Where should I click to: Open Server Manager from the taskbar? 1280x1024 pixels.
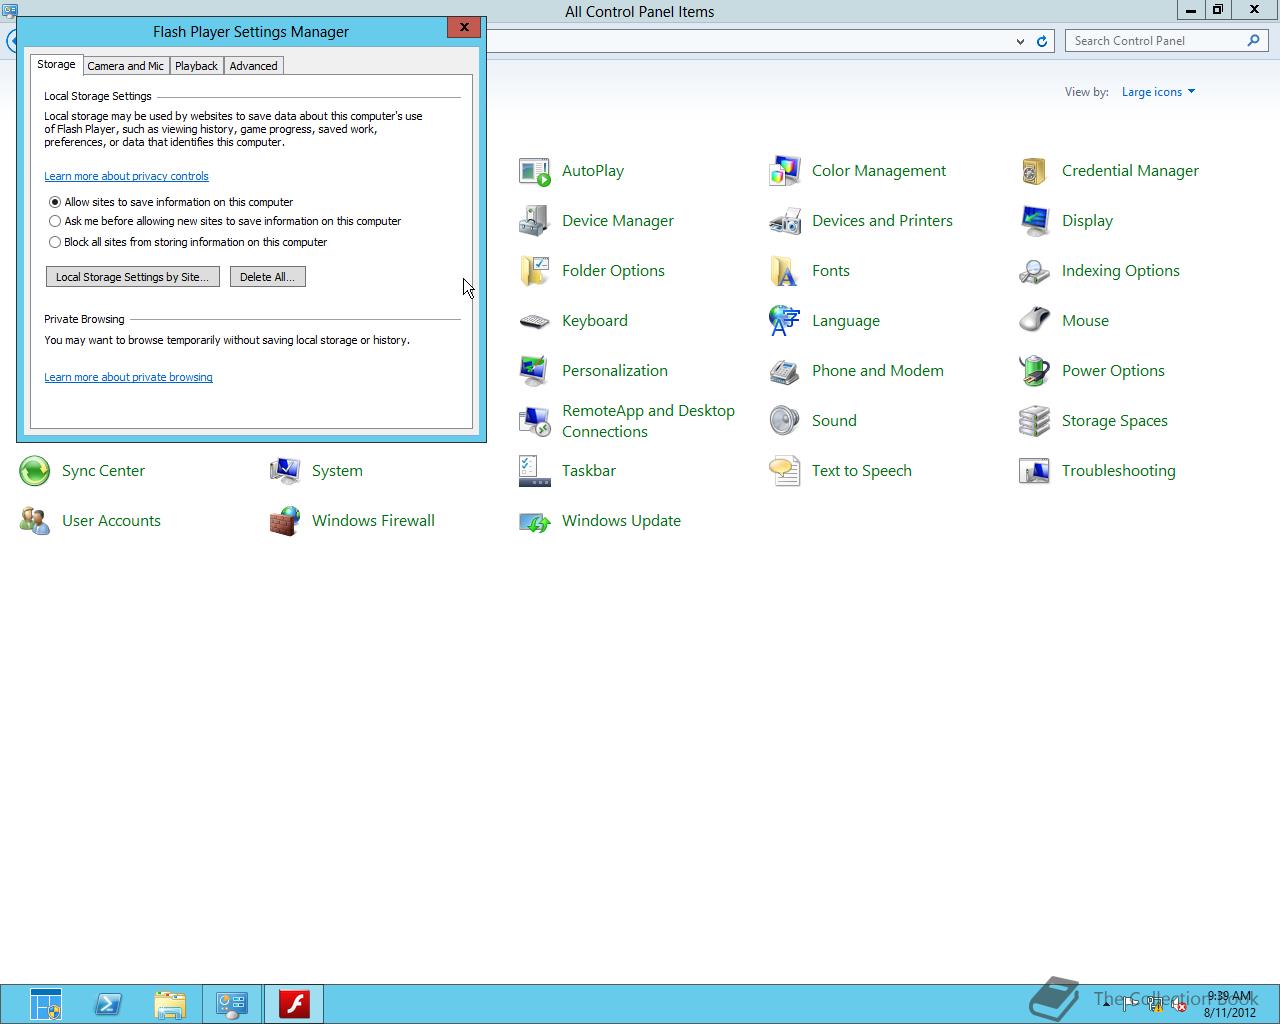point(45,1004)
